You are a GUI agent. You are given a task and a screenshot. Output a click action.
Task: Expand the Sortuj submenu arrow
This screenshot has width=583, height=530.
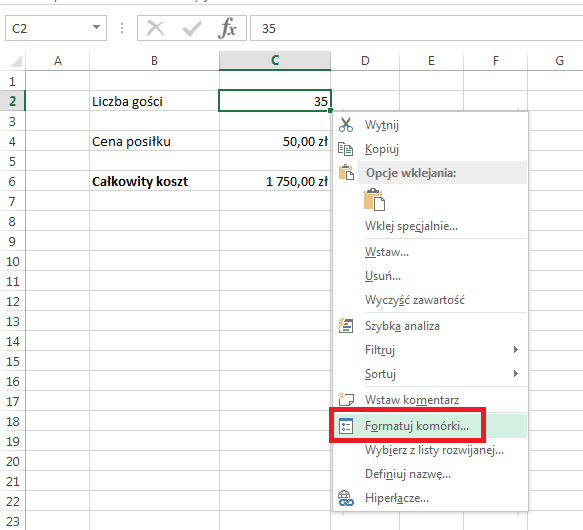coord(516,373)
